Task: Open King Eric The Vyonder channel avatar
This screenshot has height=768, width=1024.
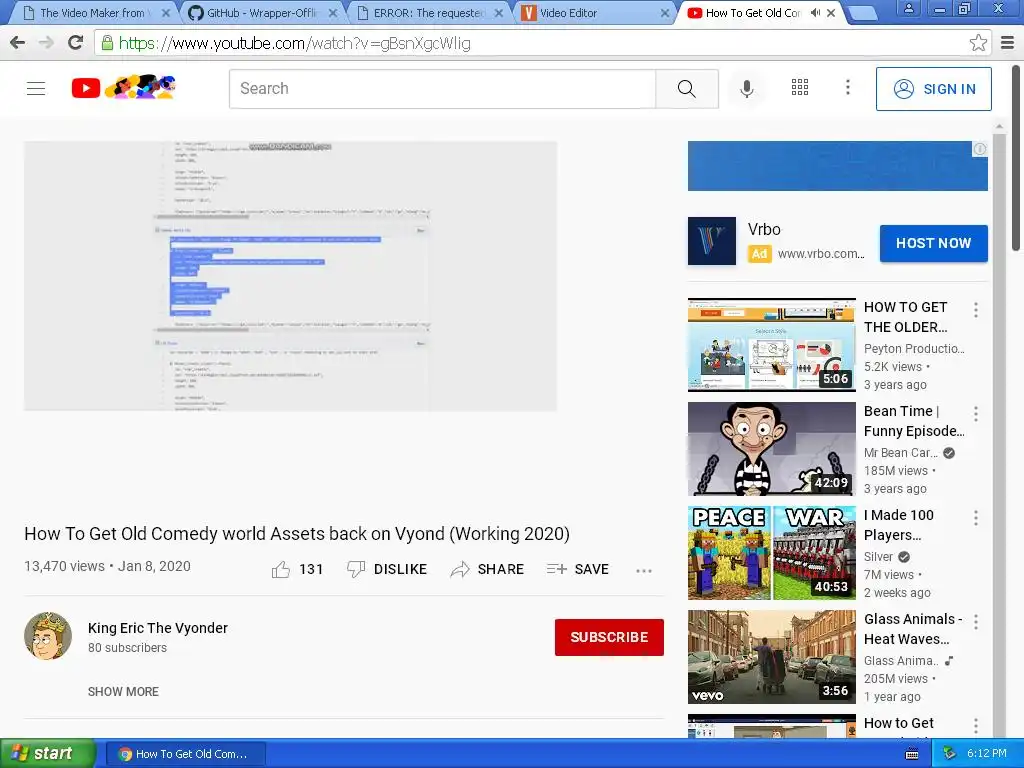Action: (x=48, y=636)
